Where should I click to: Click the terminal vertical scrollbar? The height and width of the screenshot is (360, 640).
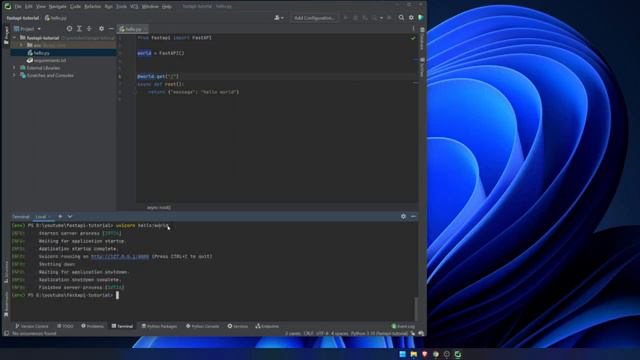(416, 309)
